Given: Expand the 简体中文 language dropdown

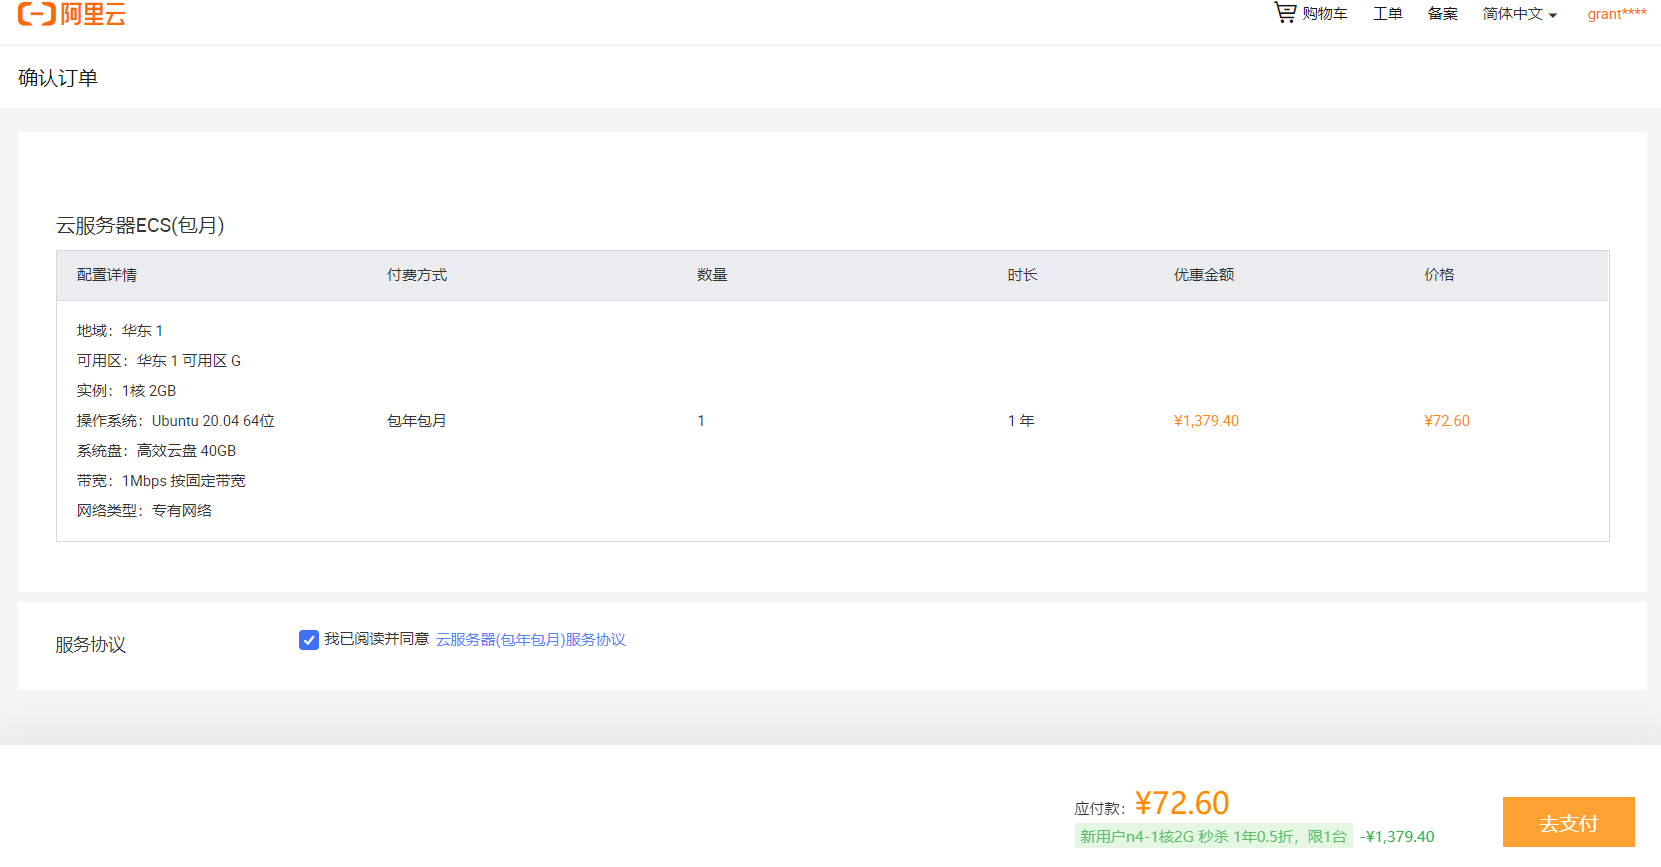Looking at the screenshot, I should tap(1519, 14).
